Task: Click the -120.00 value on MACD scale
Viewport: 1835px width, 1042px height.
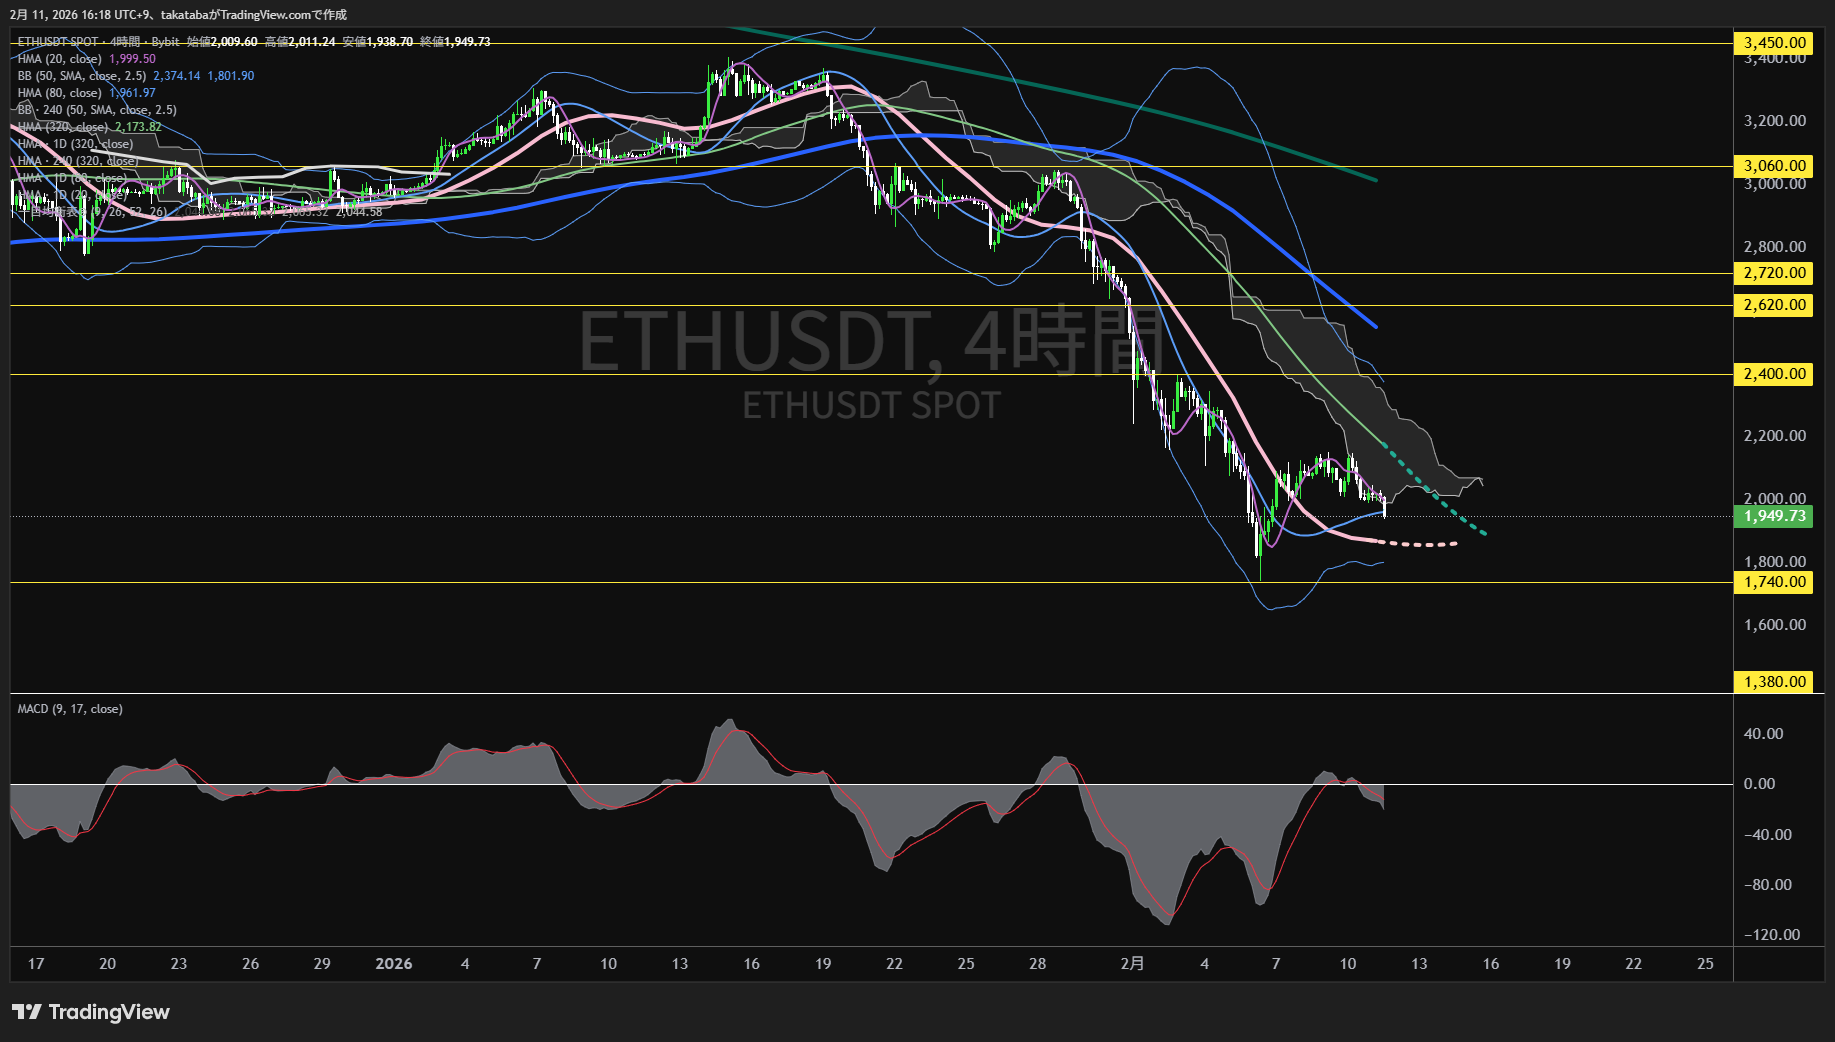Action: click(x=1771, y=935)
